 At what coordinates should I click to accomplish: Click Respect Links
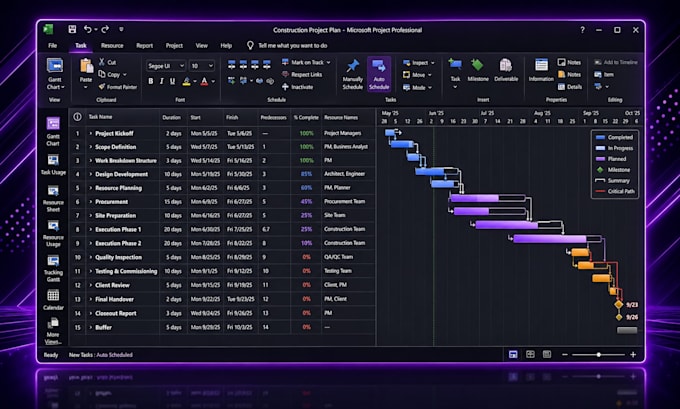(x=302, y=75)
